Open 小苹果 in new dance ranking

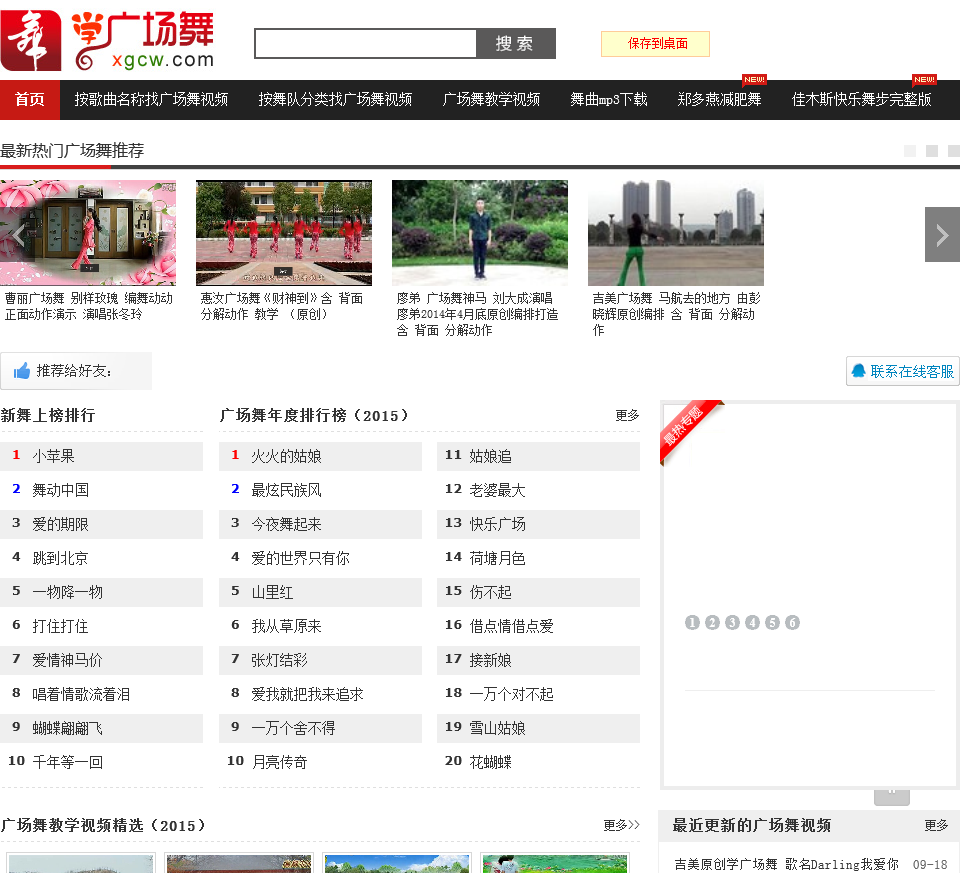[x=53, y=456]
